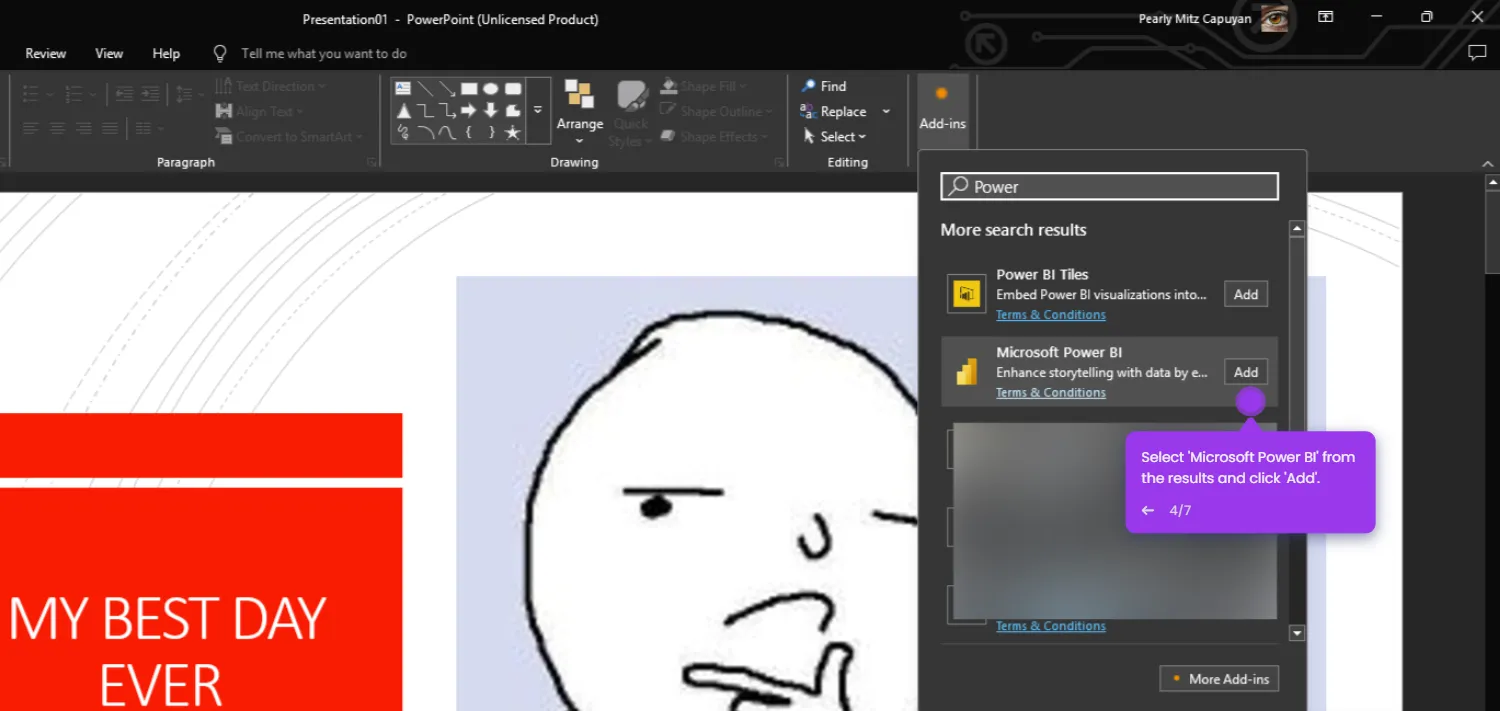Open Terms & Conditions under Microsoft Power BI
Viewport: 1500px width, 711px height.
click(1051, 393)
